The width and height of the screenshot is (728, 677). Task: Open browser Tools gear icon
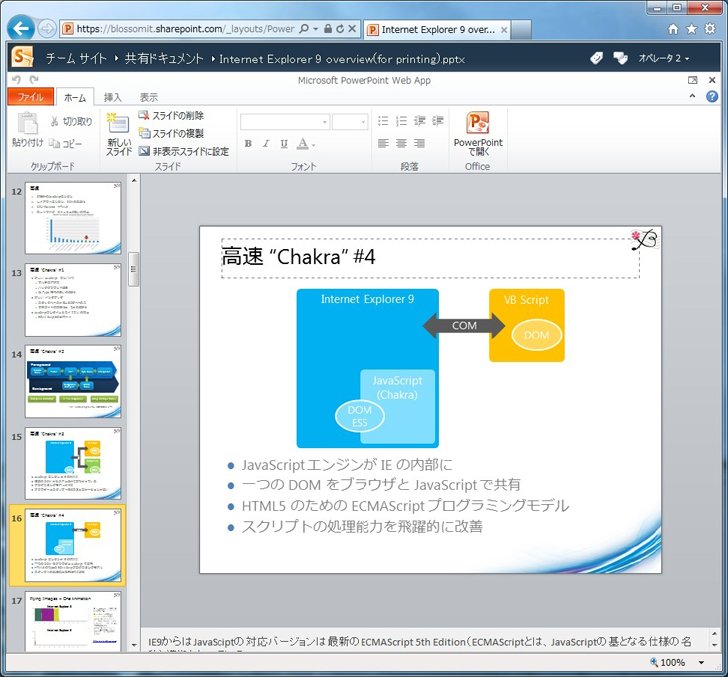pos(710,29)
